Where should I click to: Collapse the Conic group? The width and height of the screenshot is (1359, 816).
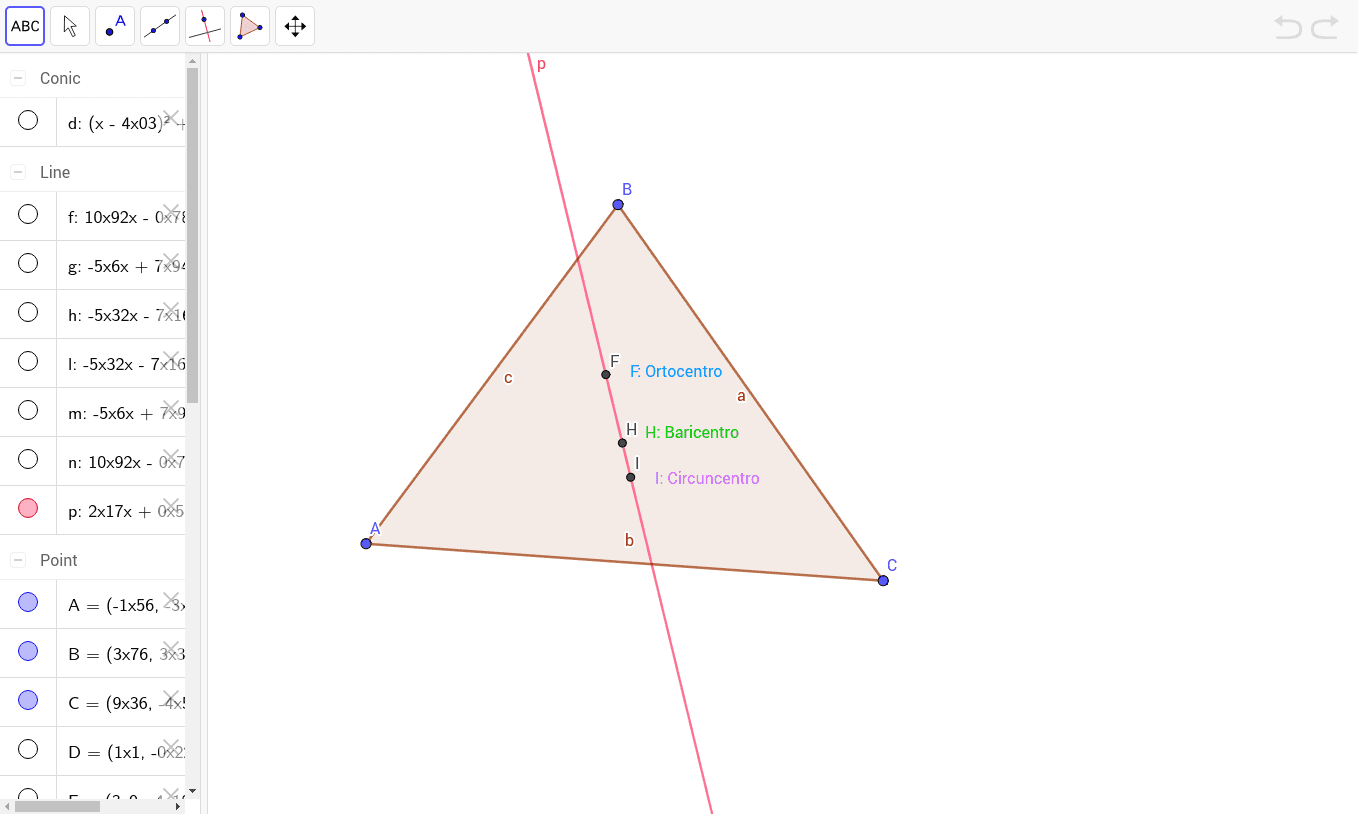tap(18, 78)
